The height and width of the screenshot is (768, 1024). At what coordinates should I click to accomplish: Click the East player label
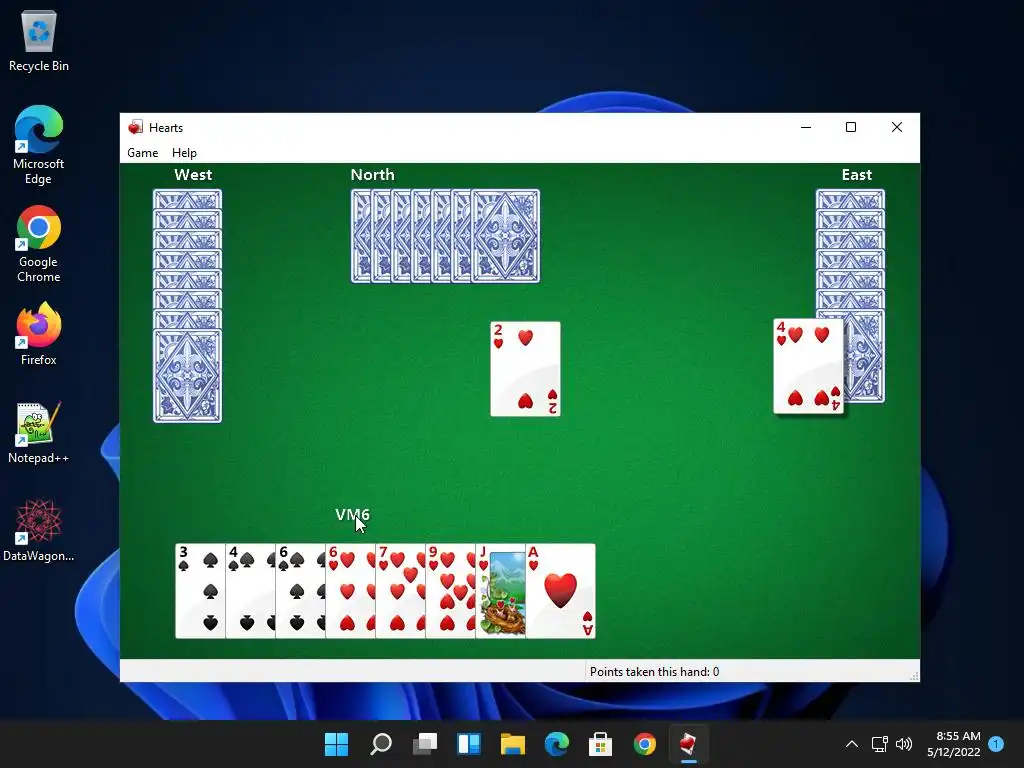click(x=856, y=174)
